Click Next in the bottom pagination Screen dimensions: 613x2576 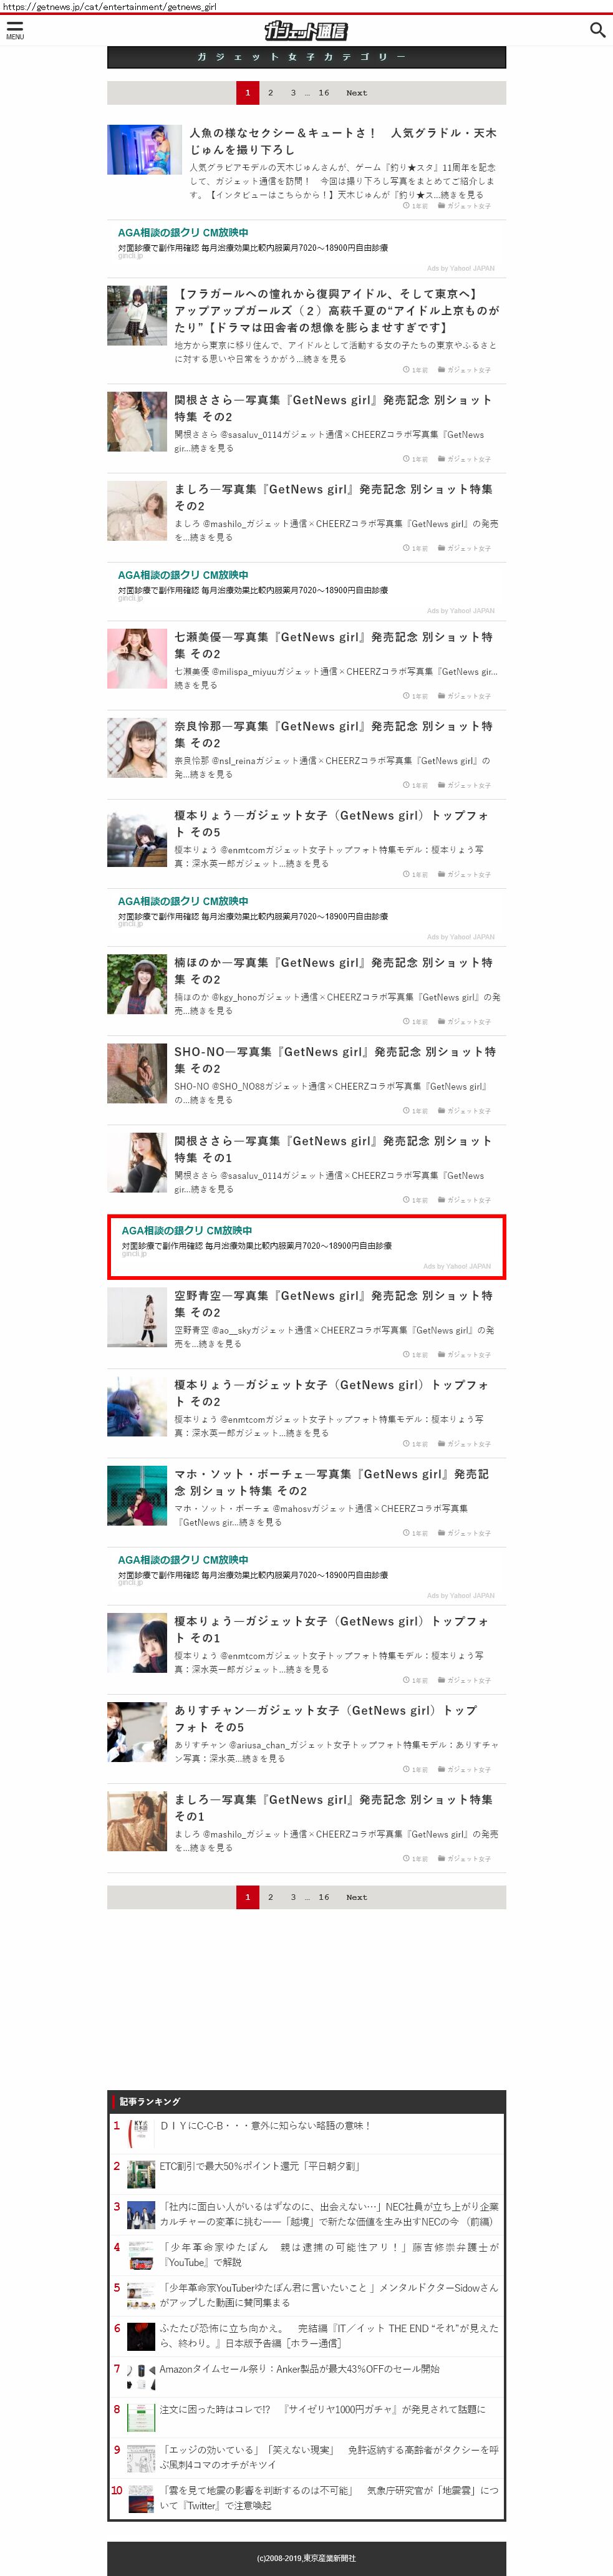point(356,1897)
